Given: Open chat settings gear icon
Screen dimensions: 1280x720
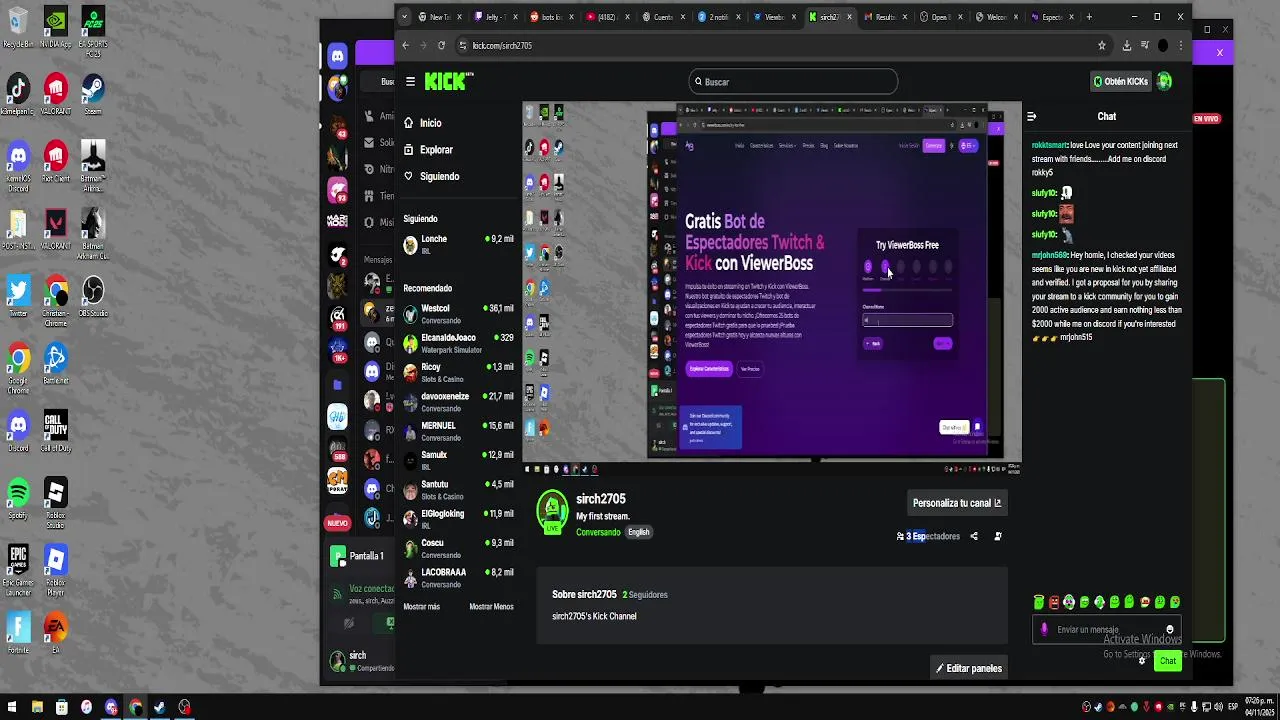Looking at the screenshot, I should (1142, 661).
